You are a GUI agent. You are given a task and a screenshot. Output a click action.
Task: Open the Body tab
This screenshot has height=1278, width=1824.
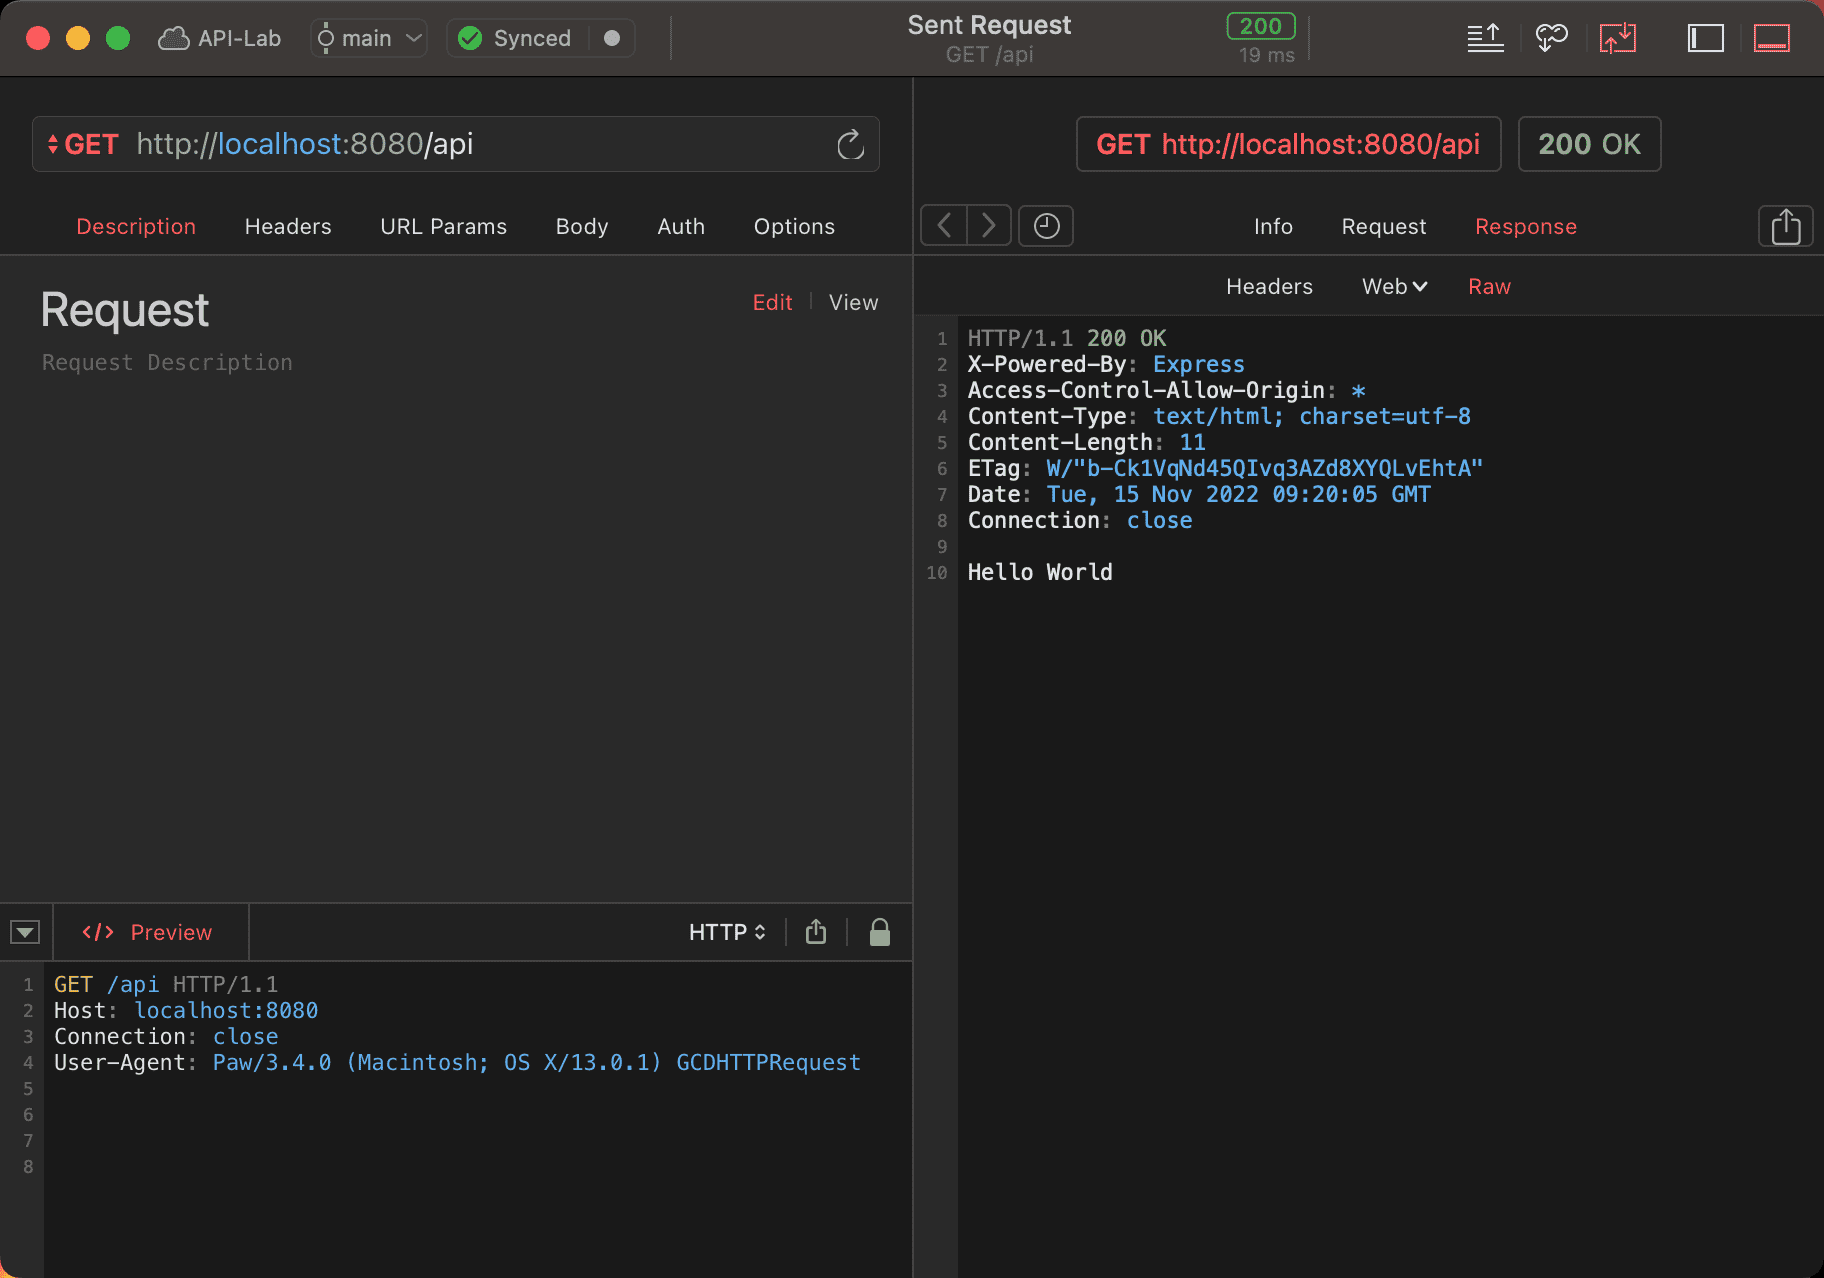click(582, 226)
